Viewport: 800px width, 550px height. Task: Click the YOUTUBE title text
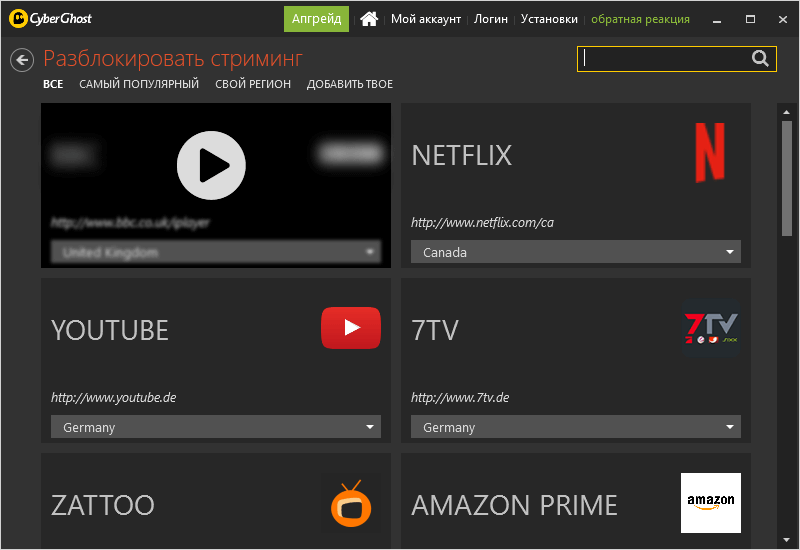(110, 331)
